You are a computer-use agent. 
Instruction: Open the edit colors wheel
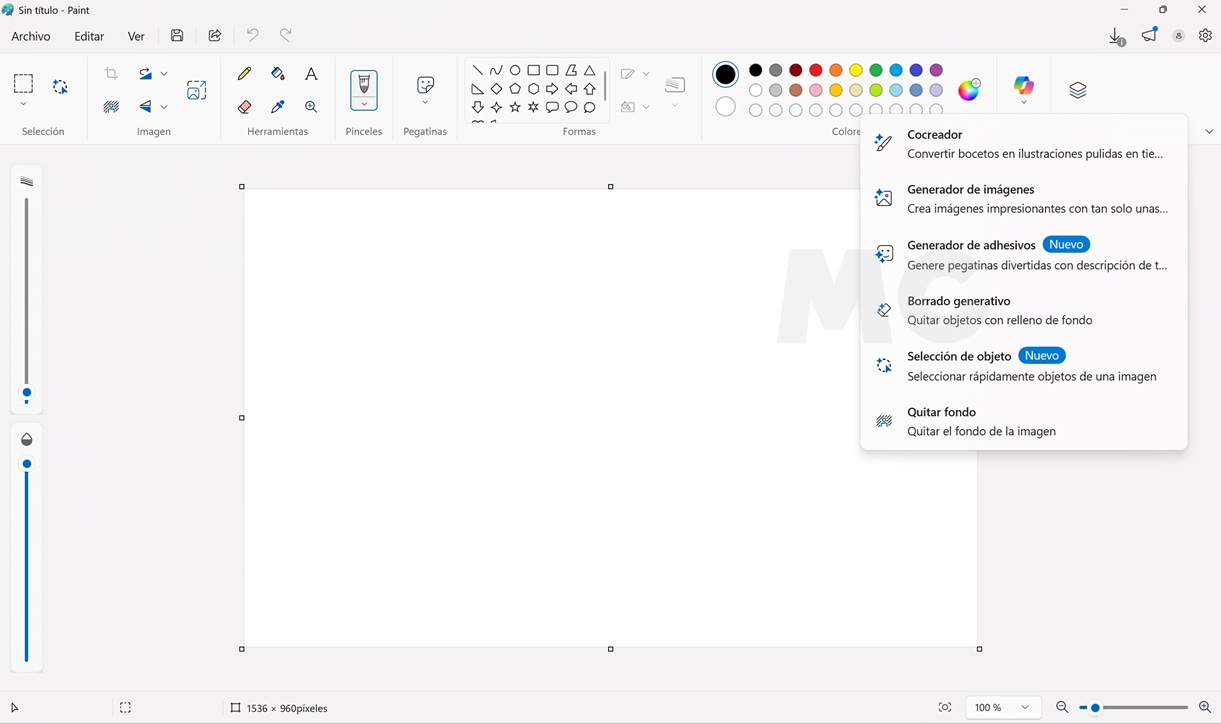click(x=969, y=90)
